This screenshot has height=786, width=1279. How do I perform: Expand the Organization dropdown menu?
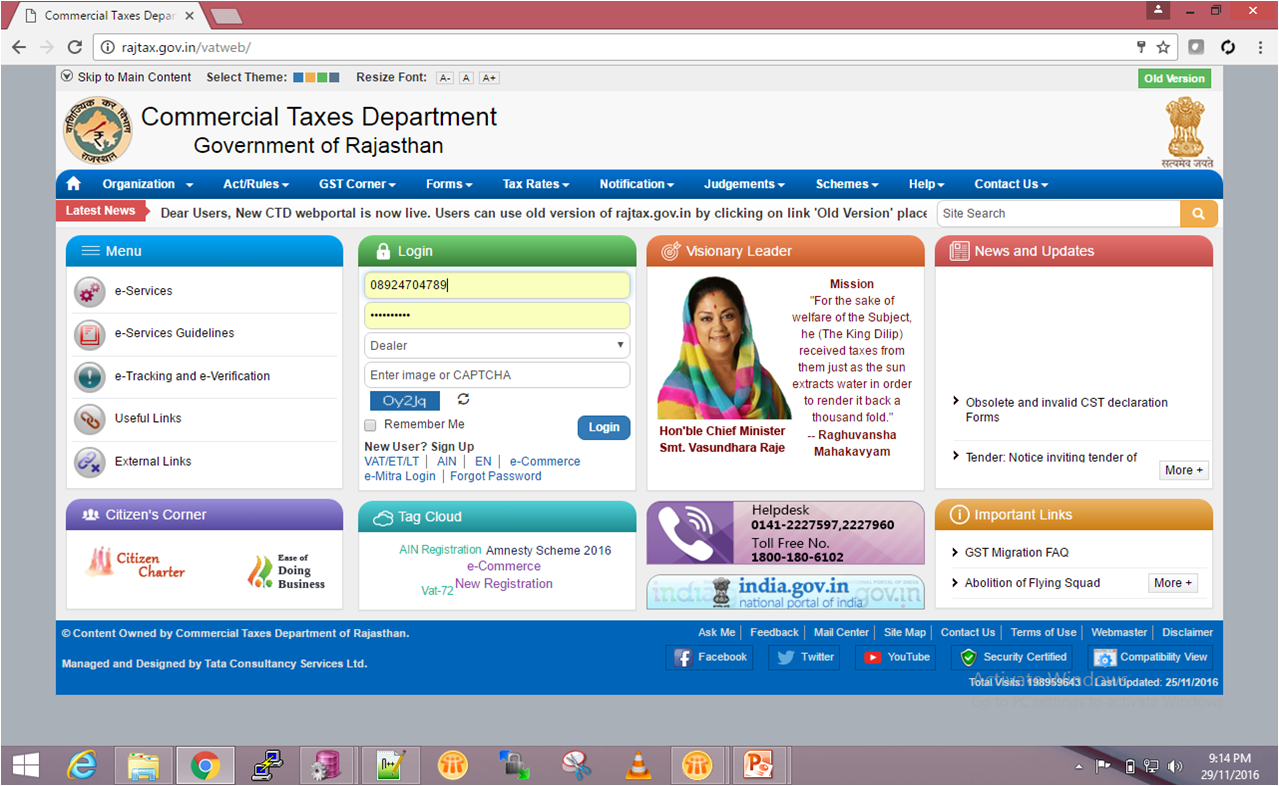pyautogui.click(x=147, y=184)
